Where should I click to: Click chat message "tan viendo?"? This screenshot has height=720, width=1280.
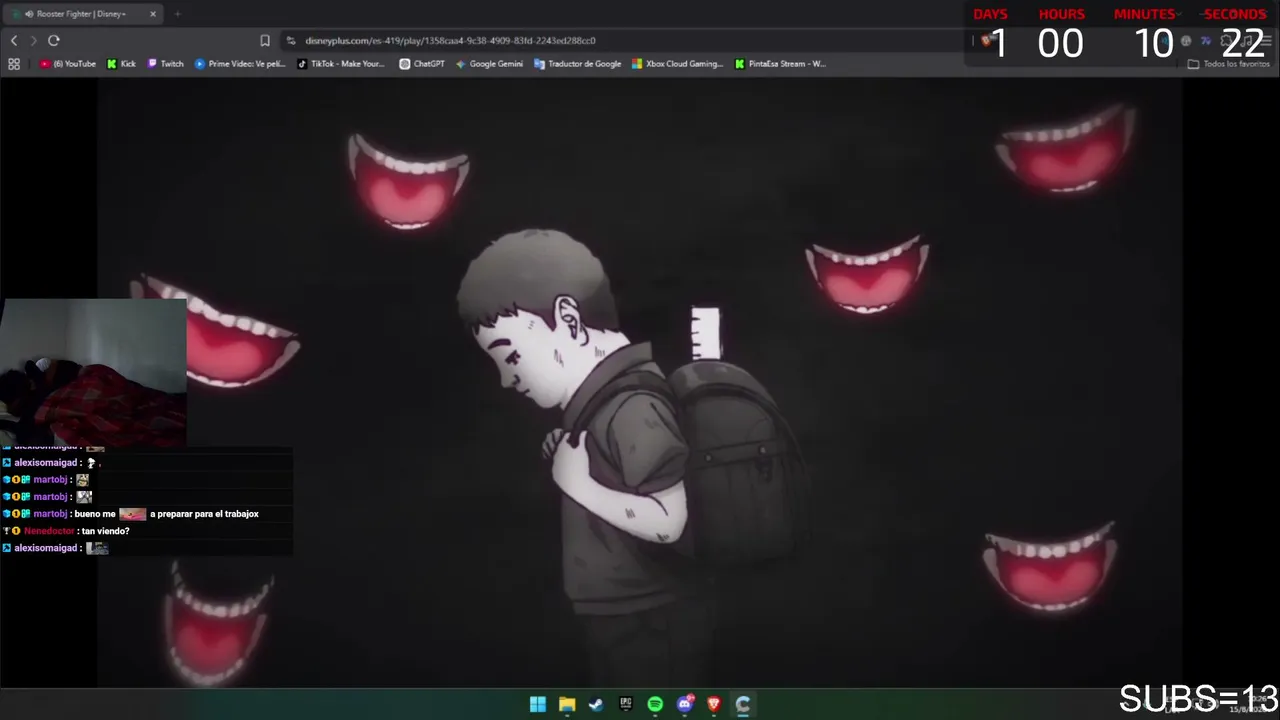(106, 531)
